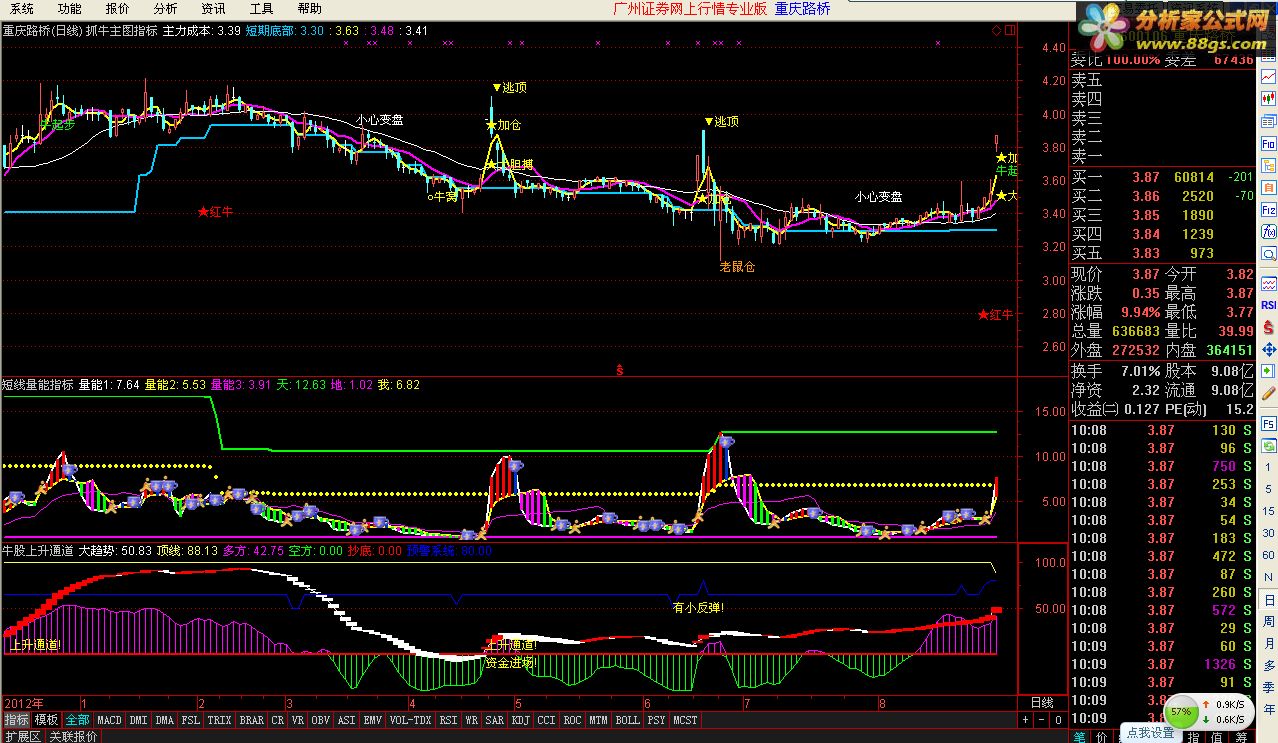Click the 自 self-select stocks icon
Image resolution: width=1278 pixels, height=743 pixels.
pos(1268,188)
